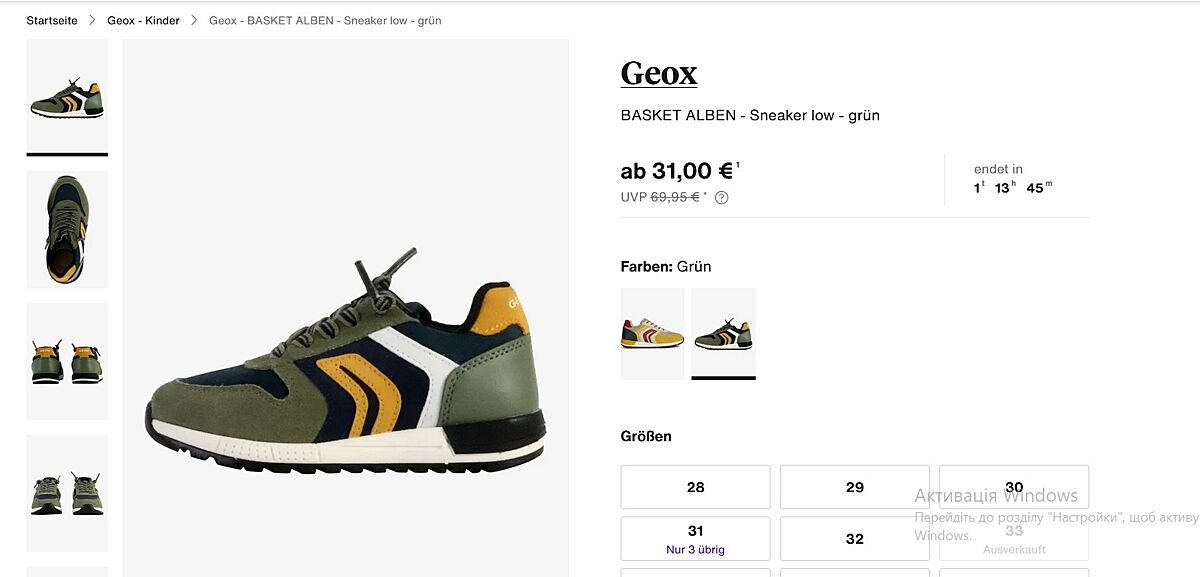Show the side view thumbnail
This screenshot has width=1200, height=577.
67,97
